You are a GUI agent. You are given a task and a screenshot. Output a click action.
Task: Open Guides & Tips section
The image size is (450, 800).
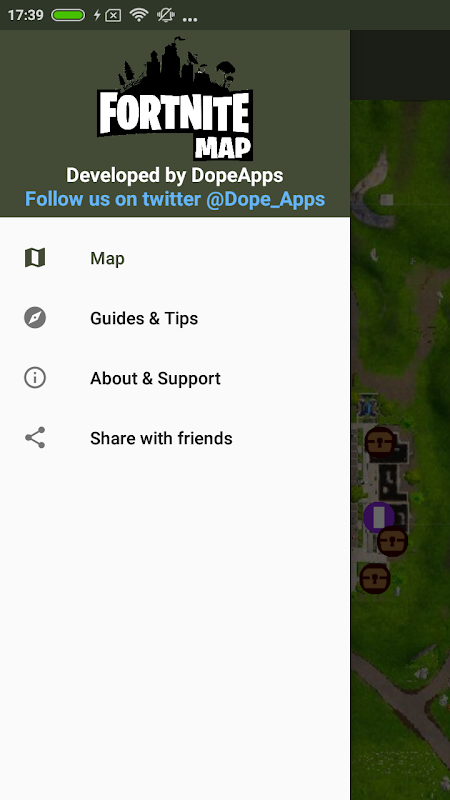[x=175, y=318]
